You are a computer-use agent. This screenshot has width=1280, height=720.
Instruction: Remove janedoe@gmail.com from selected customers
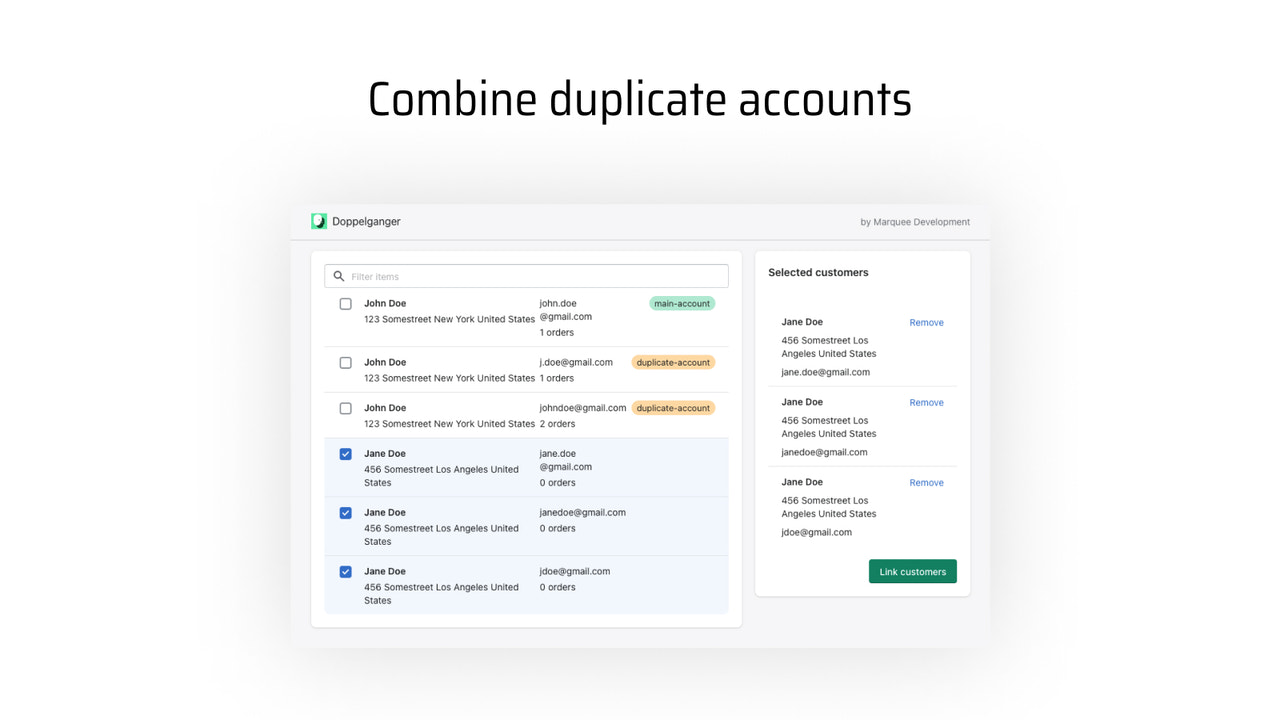click(x=926, y=402)
